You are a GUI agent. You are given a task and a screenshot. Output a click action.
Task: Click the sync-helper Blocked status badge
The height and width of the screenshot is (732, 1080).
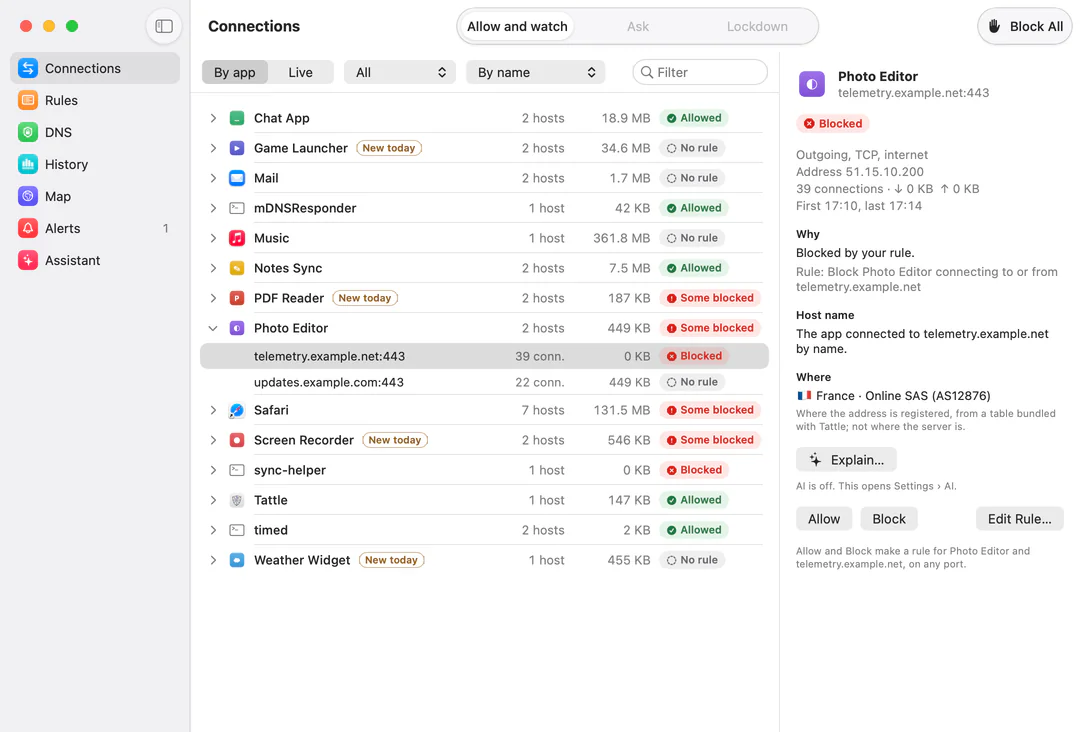coord(694,470)
